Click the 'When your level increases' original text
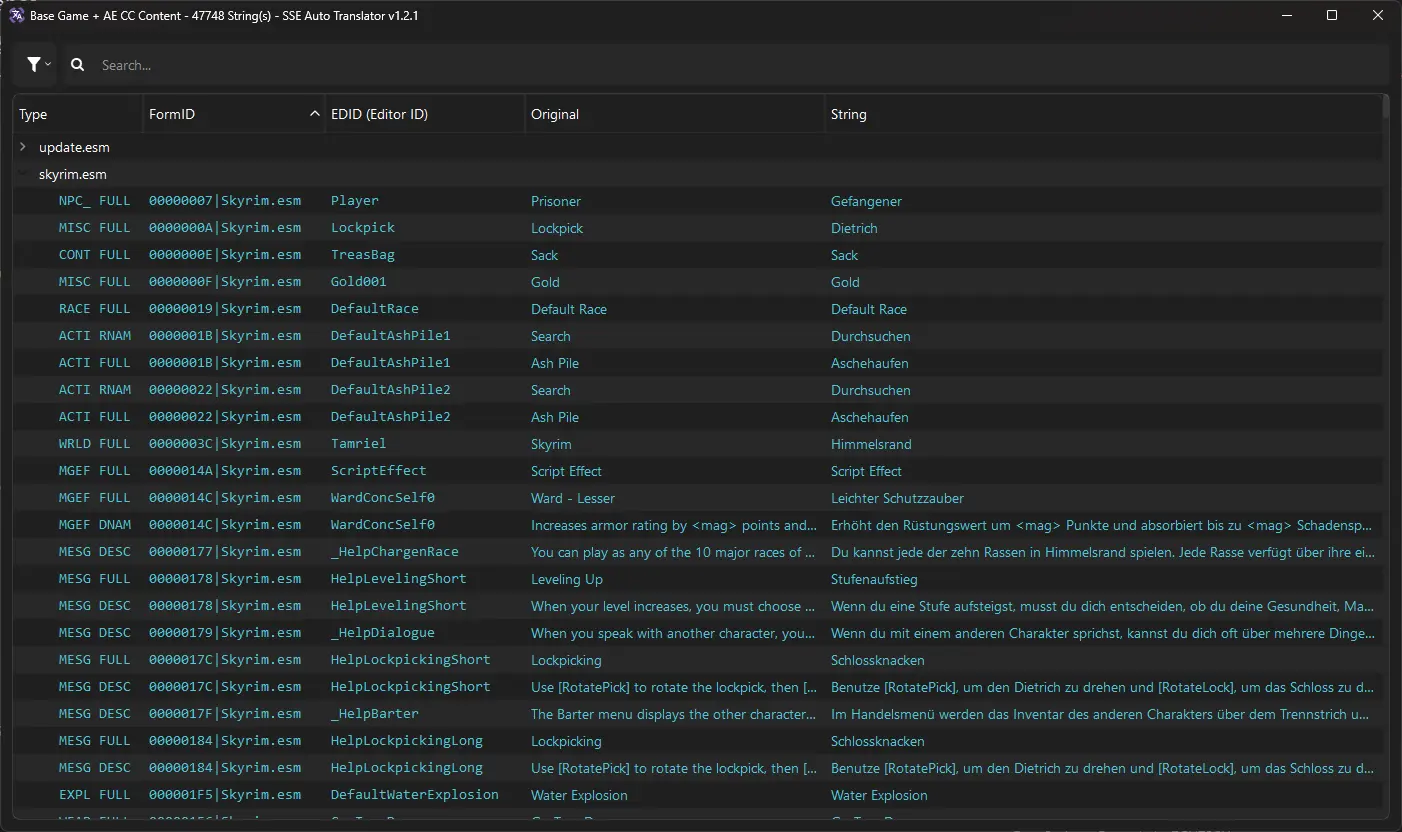Image resolution: width=1402 pixels, height=832 pixels. [674, 606]
